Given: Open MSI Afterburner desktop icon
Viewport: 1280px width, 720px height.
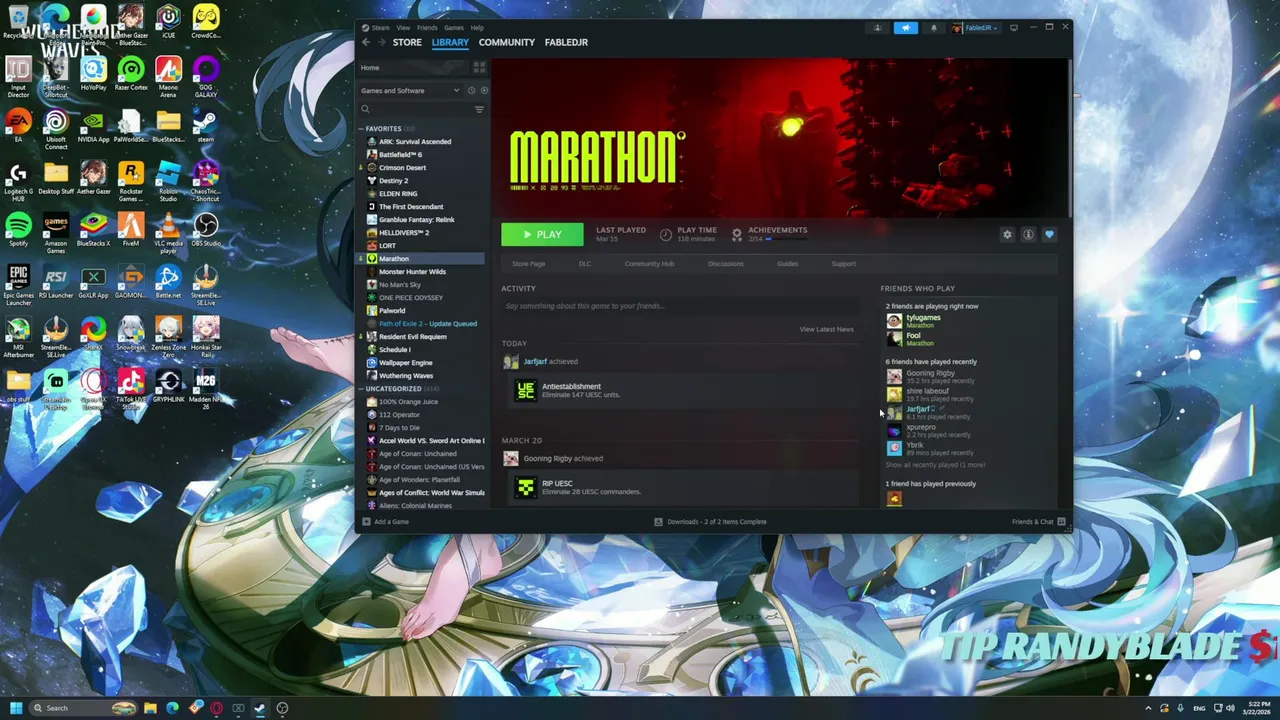Looking at the screenshot, I should point(18,336).
